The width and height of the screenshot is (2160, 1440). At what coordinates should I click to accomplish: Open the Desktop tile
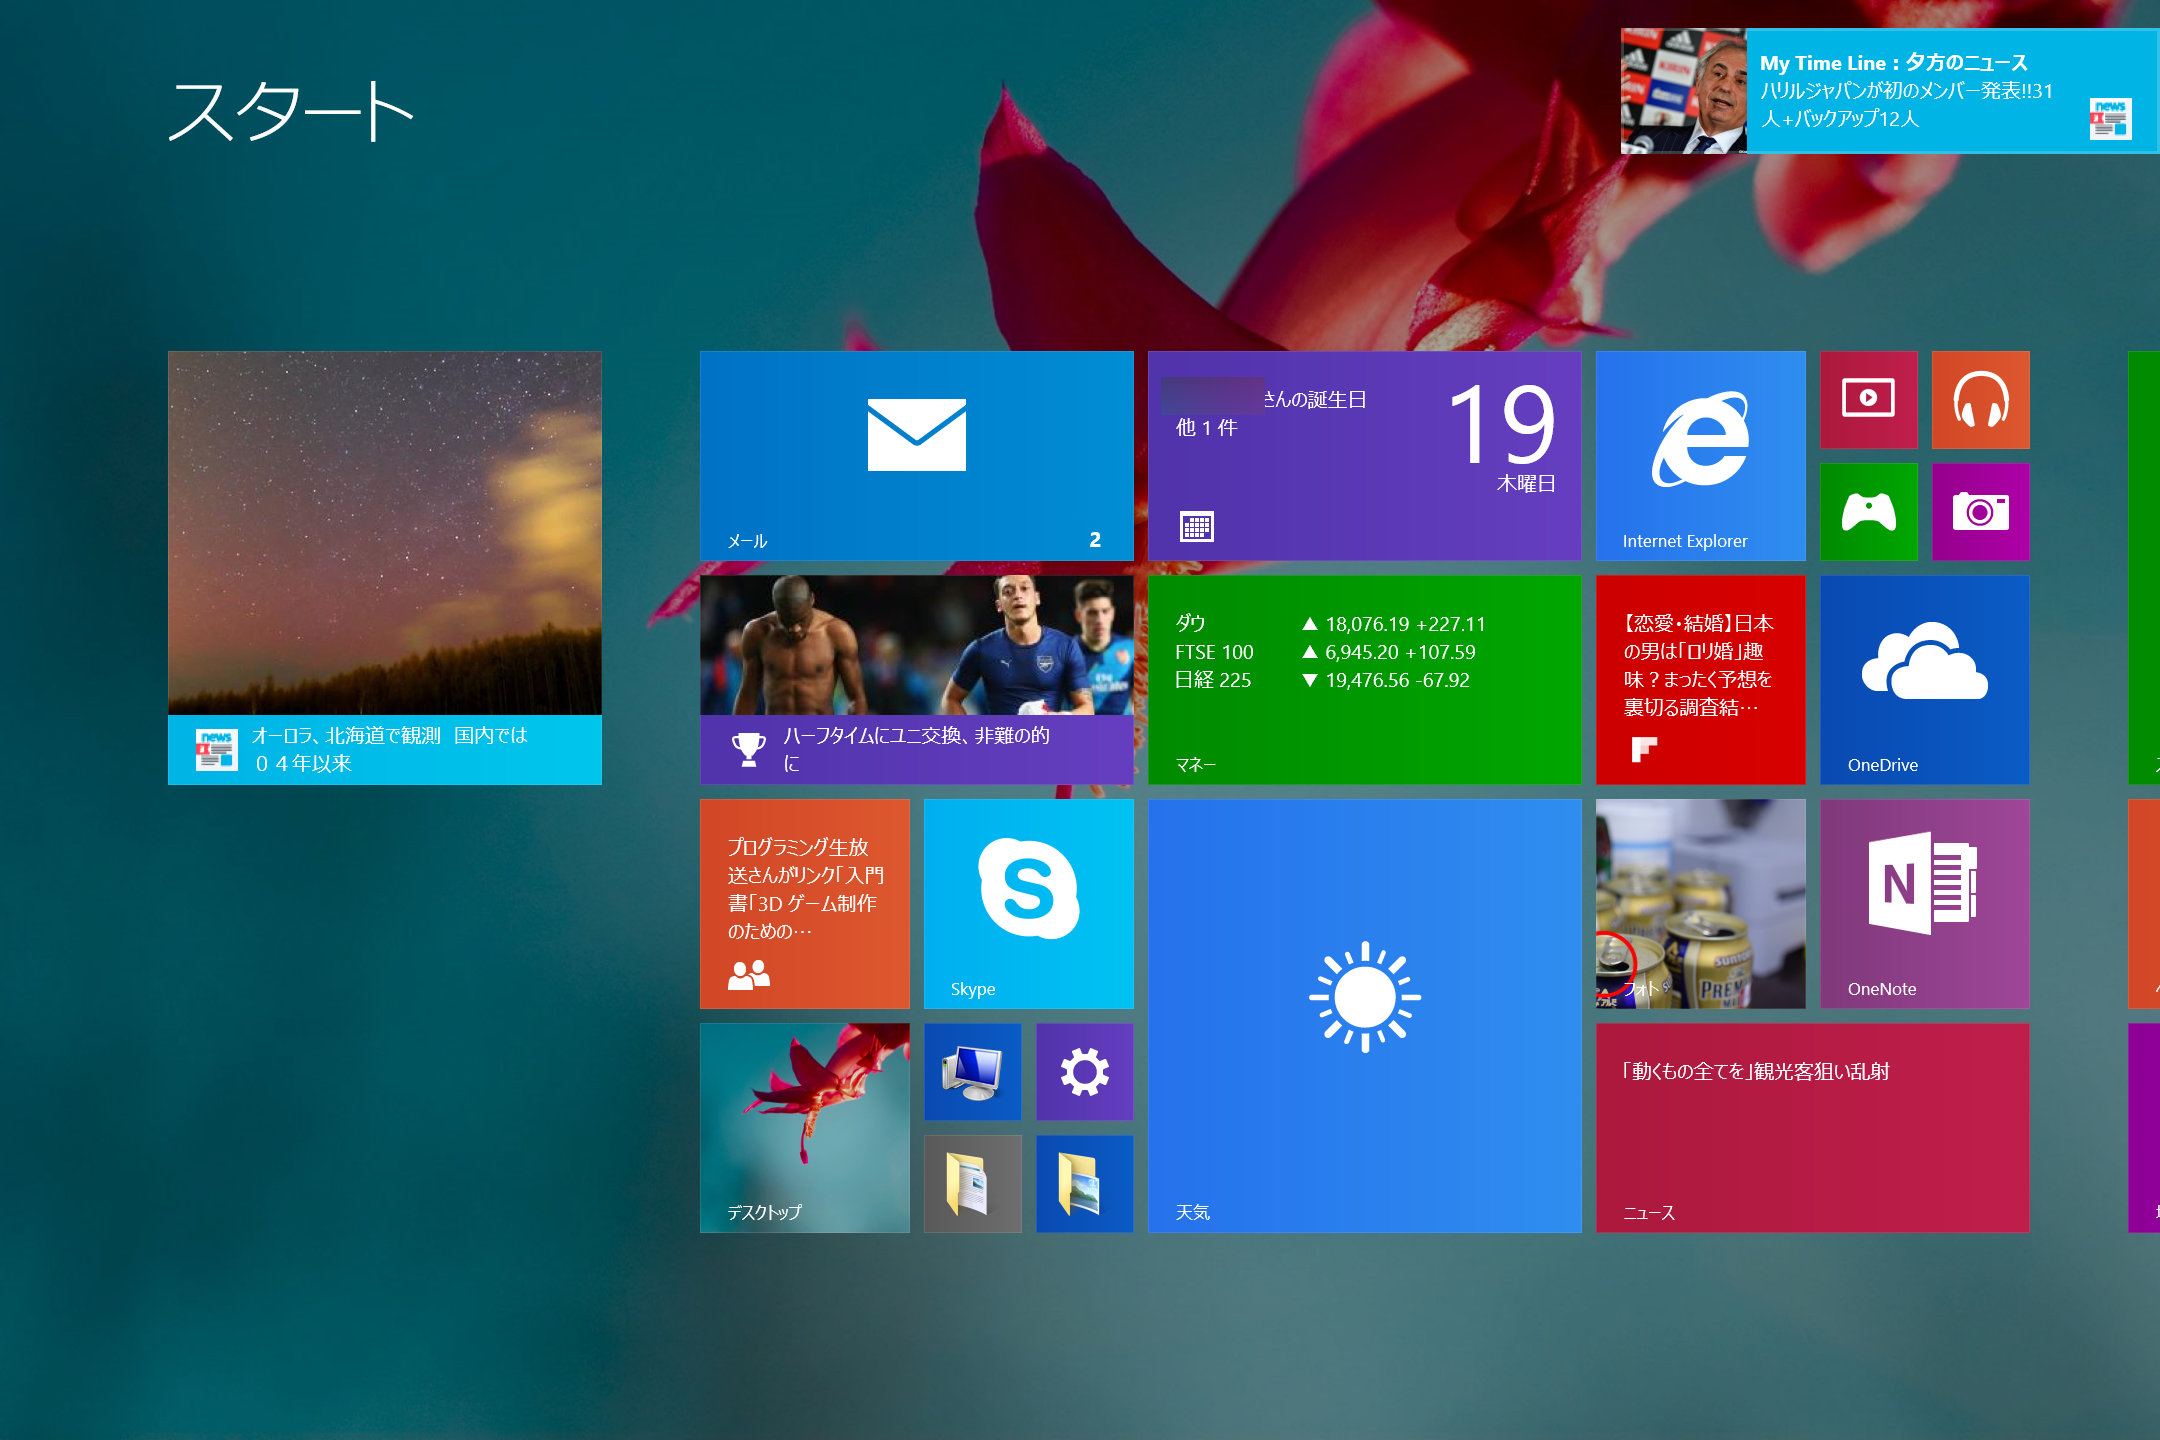pyautogui.click(x=804, y=1127)
